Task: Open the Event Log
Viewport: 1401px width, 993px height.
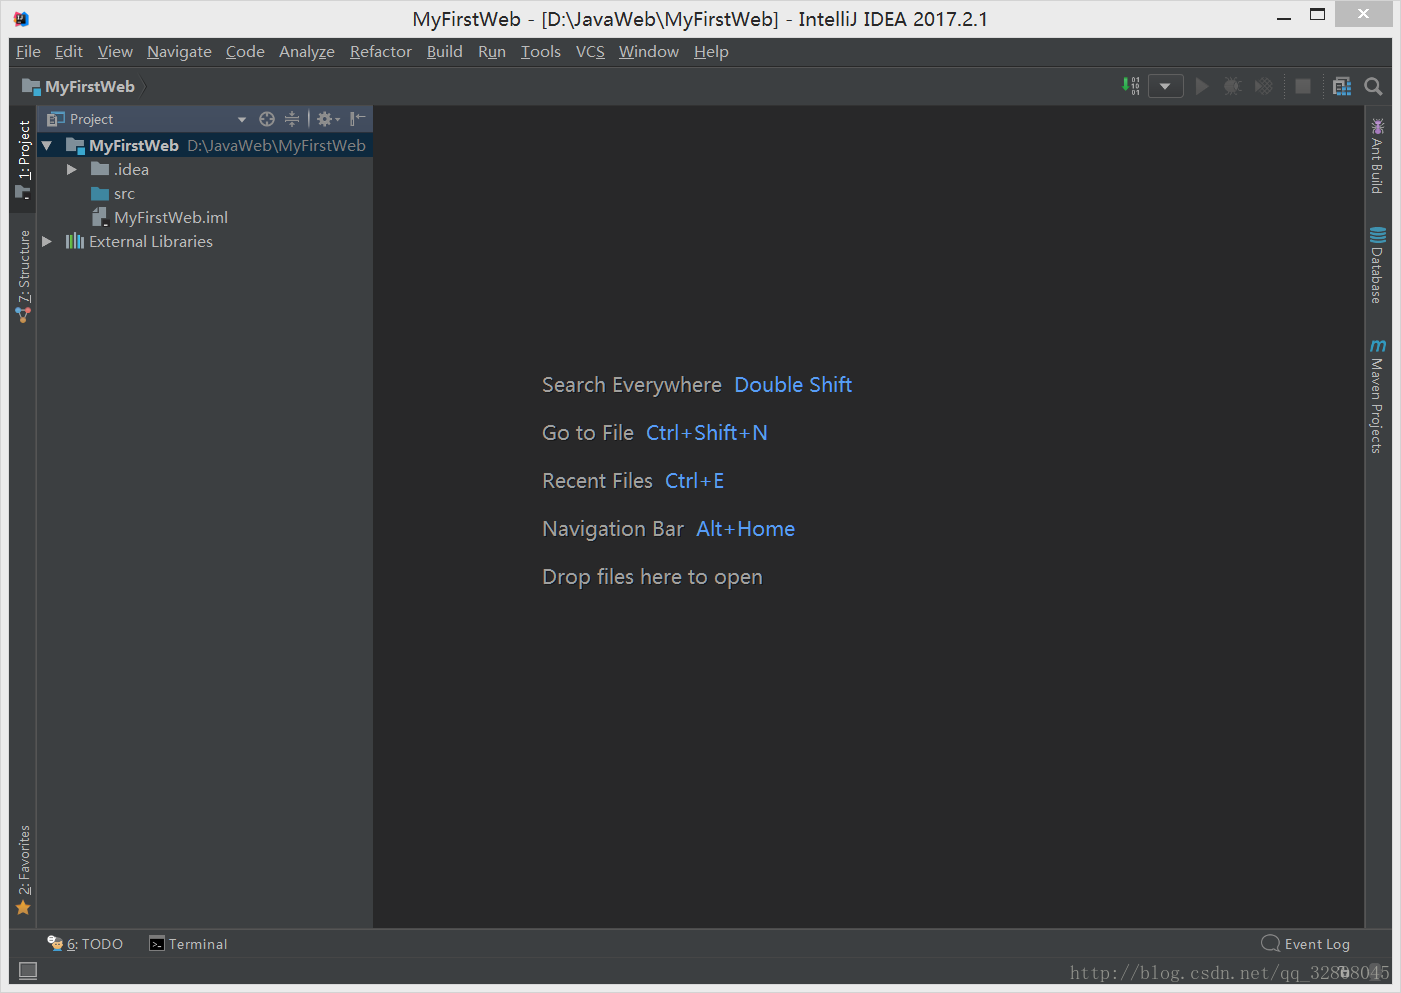Action: click(x=1306, y=944)
